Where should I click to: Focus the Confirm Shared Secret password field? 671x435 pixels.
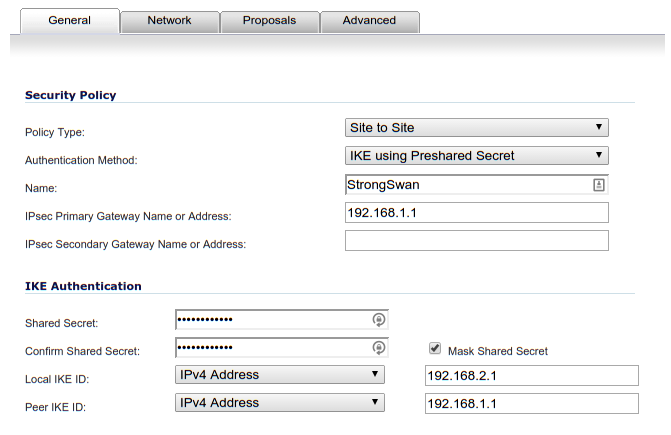pyautogui.click(x=270, y=348)
